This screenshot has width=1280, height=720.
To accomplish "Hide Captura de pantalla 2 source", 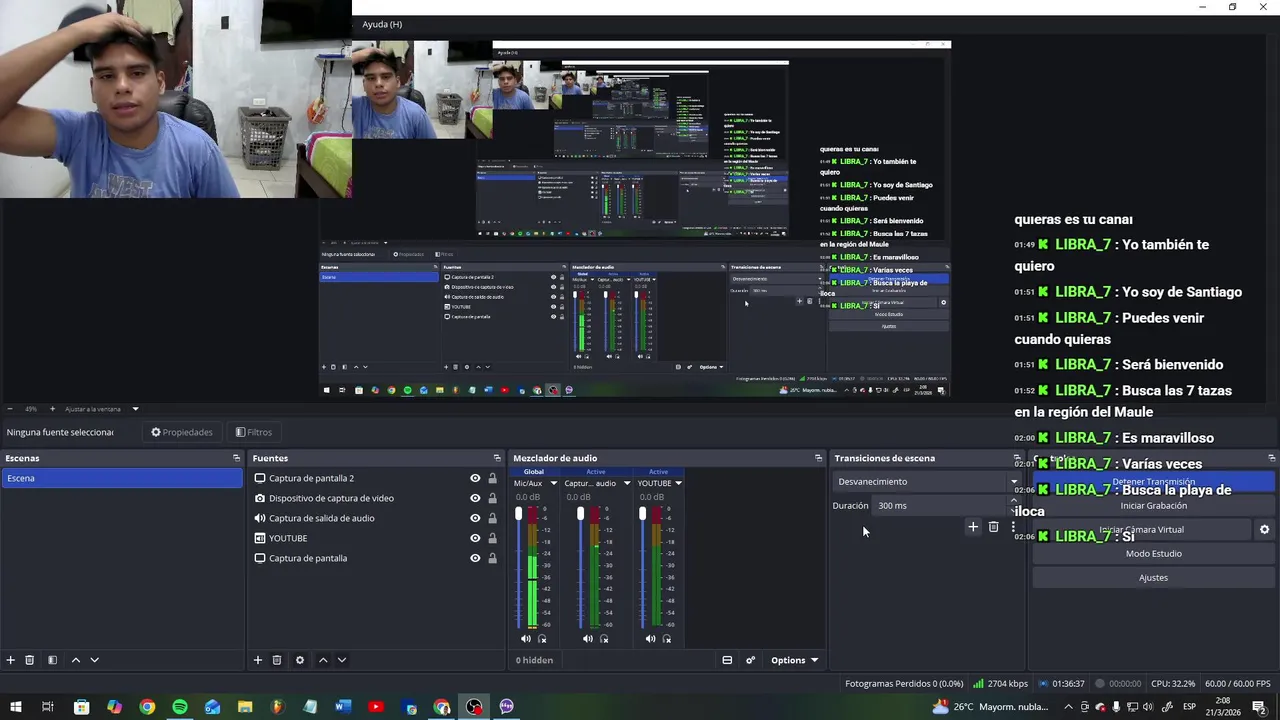I will pyautogui.click(x=475, y=478).
